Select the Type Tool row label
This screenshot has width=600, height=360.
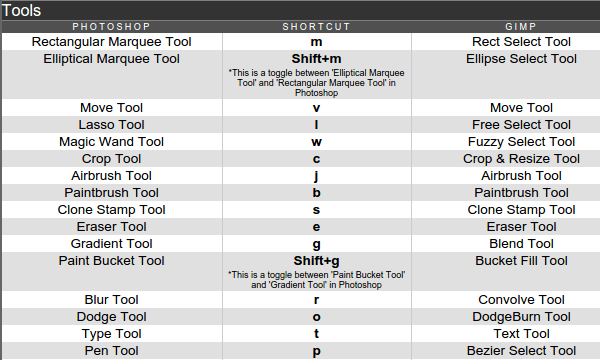pos(111,334)
